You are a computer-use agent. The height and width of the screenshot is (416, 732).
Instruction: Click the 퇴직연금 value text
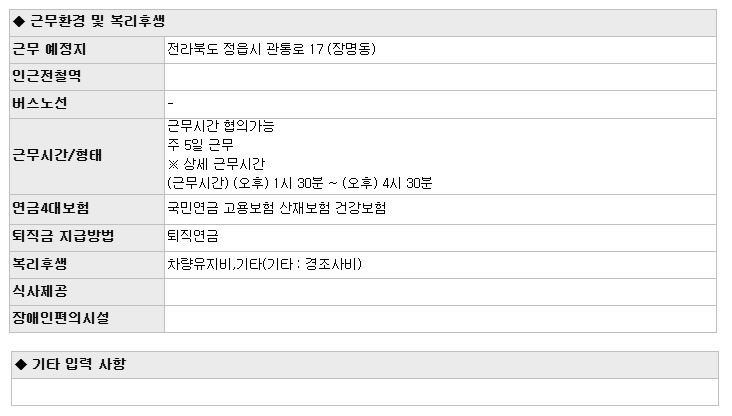click(193, 236)
